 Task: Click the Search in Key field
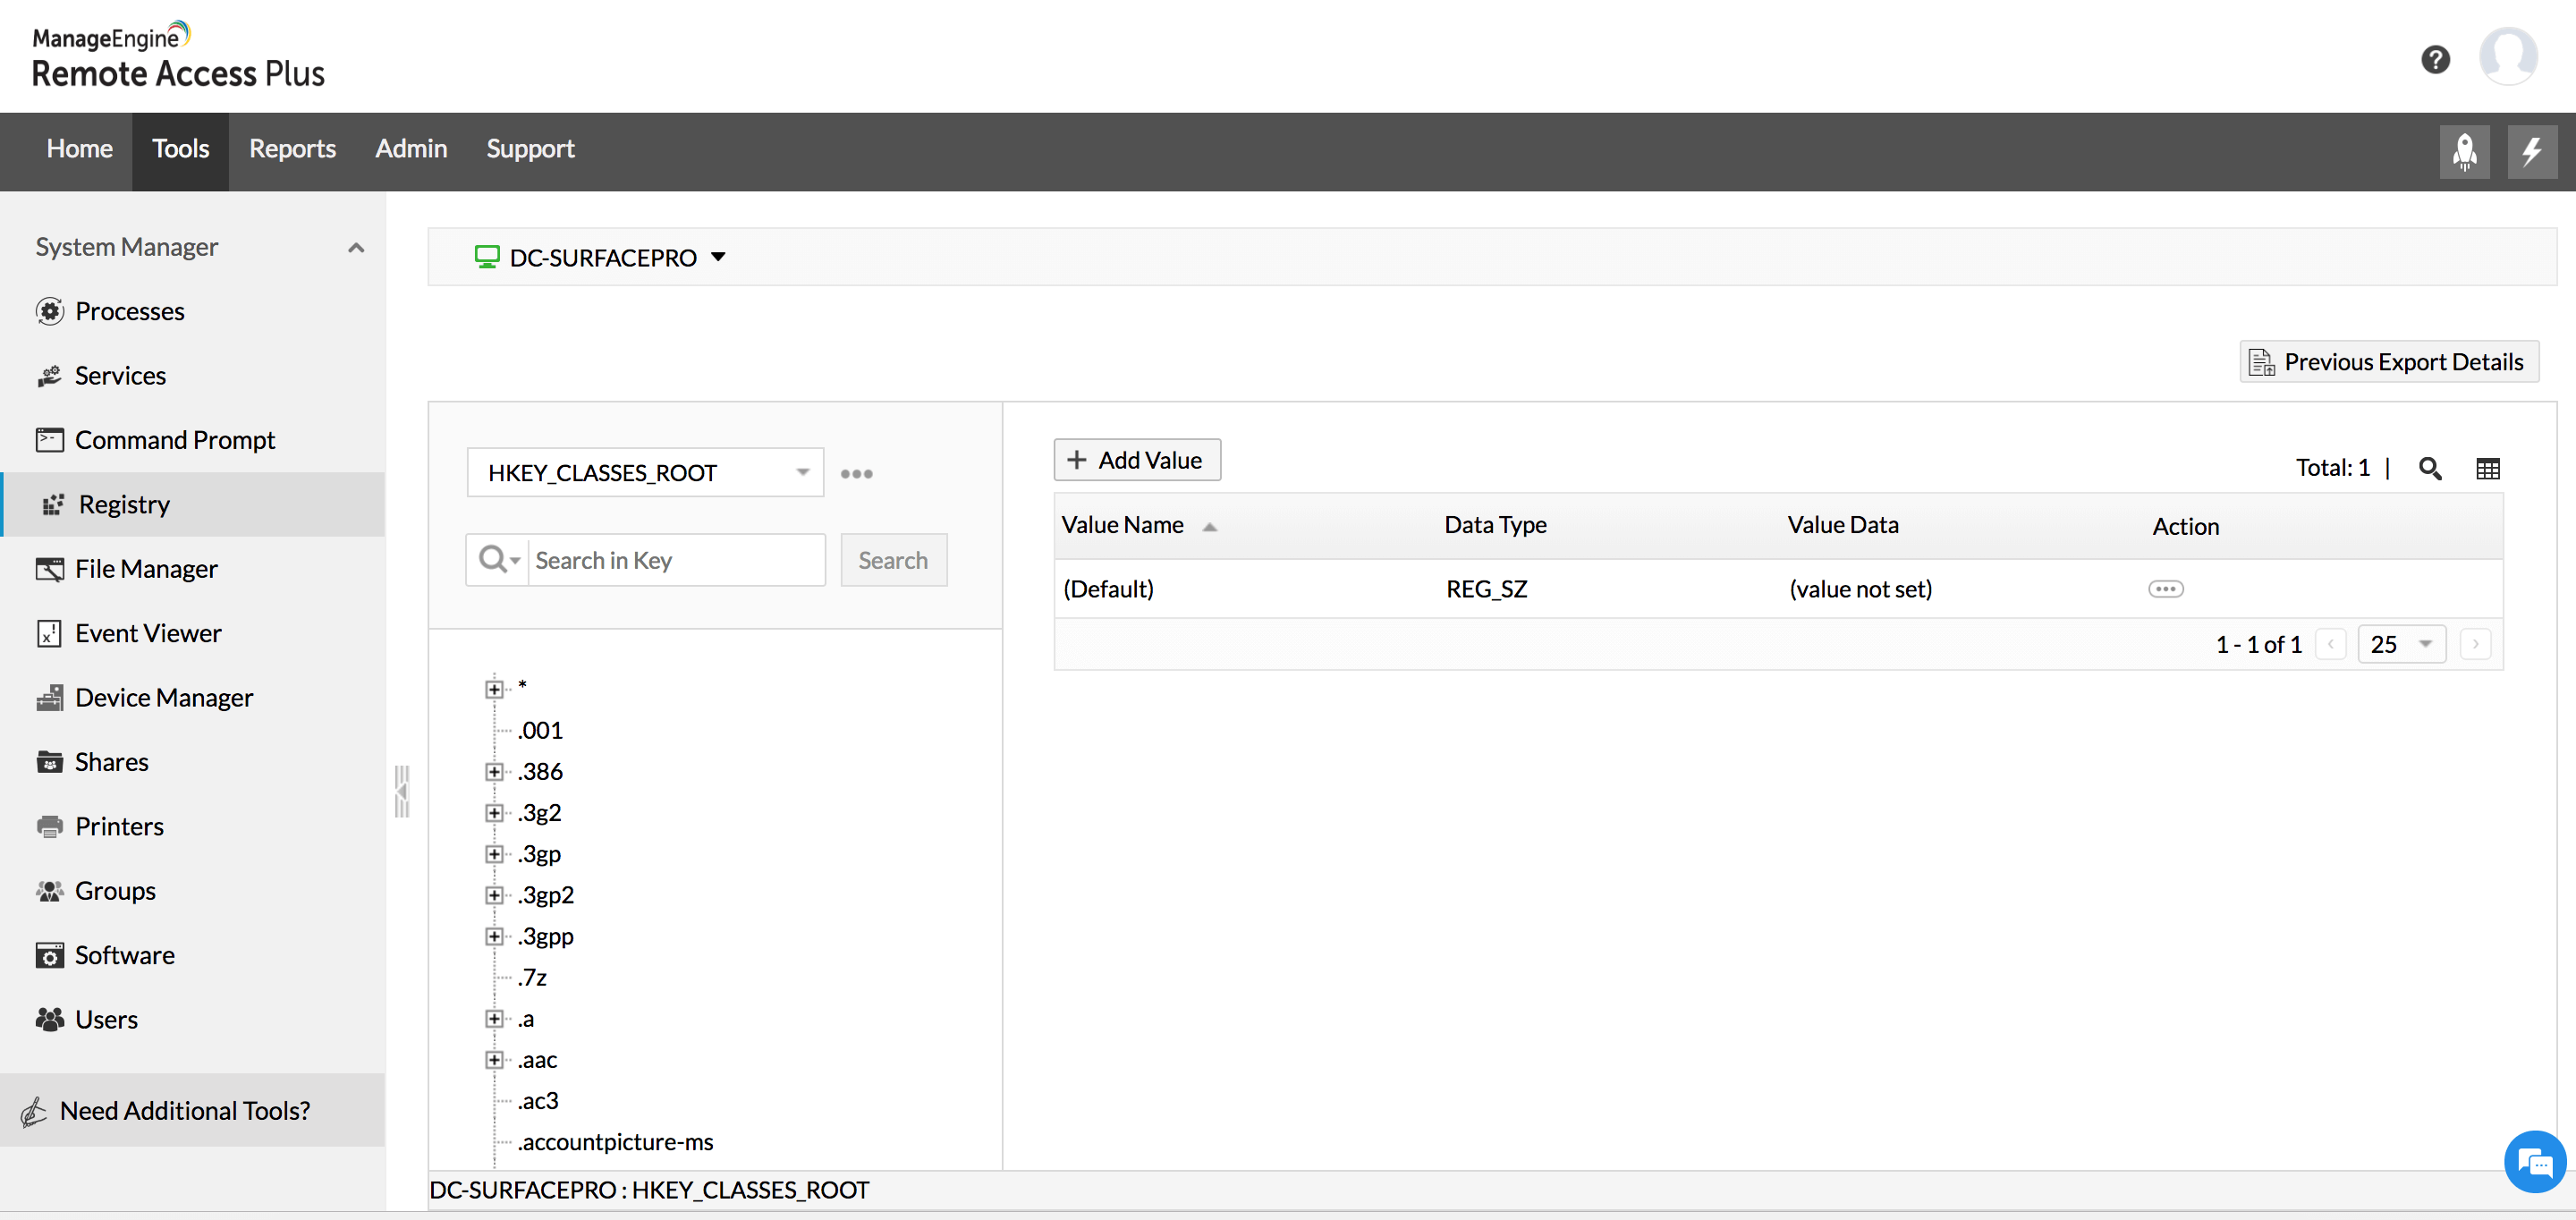(675, 560)
